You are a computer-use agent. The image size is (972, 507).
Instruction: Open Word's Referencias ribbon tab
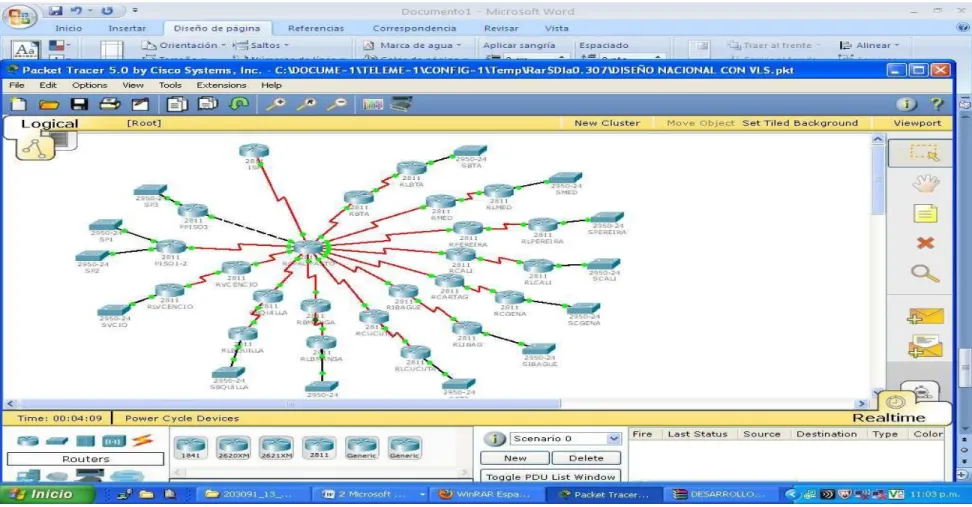point(316,28)
